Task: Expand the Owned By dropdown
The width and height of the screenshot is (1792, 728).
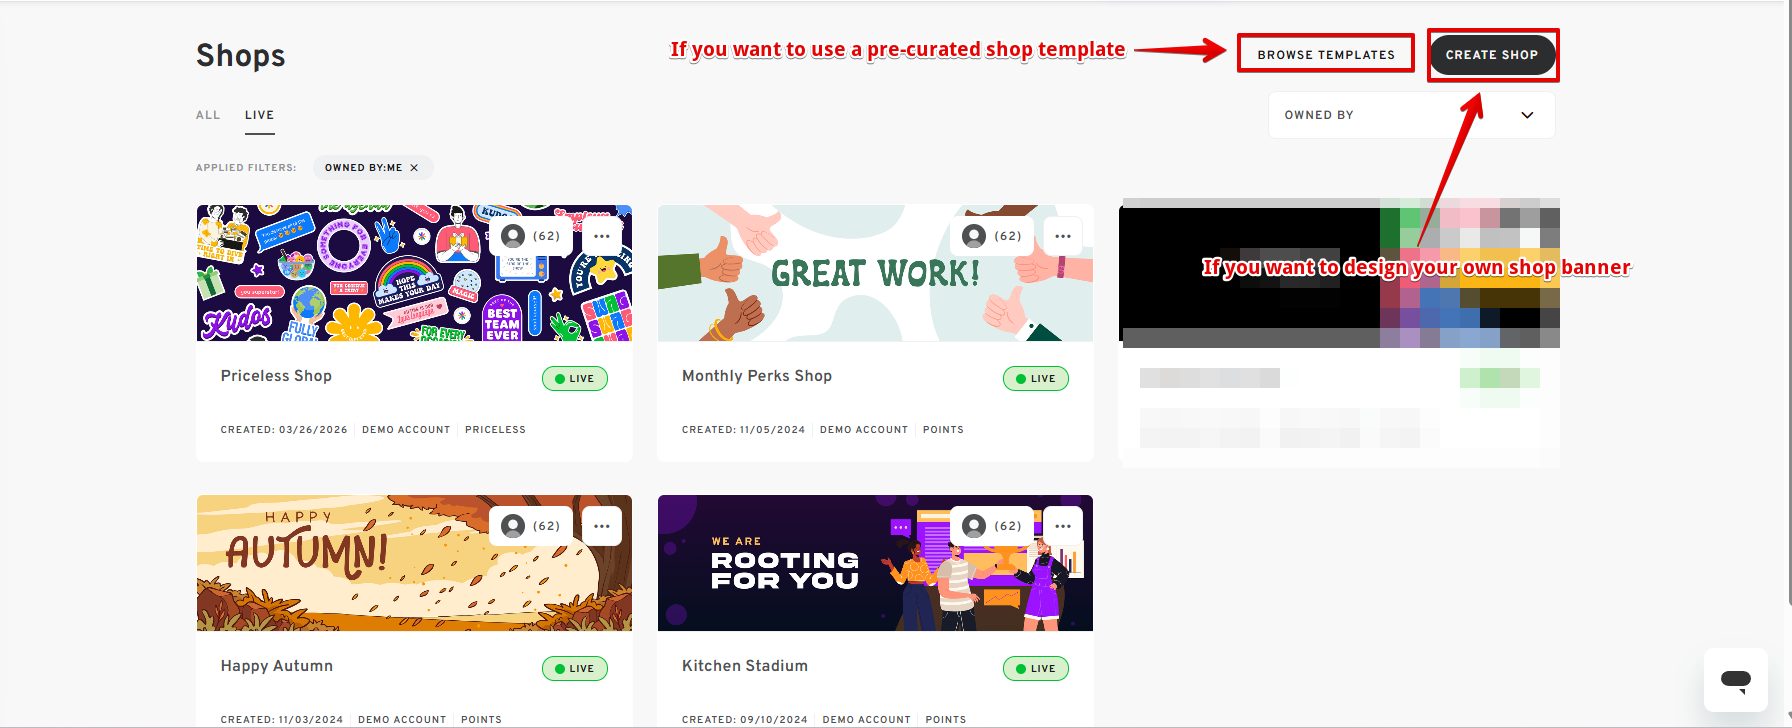Action: (1411, 115)
